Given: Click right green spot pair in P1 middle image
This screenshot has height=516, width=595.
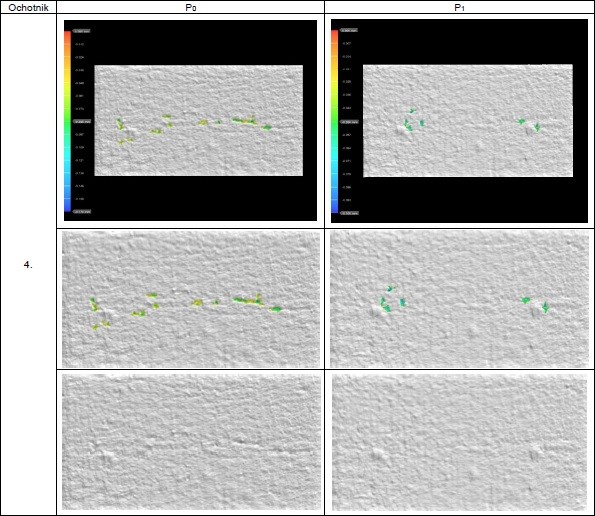Looking at the screenshot, I should [535, 305].
